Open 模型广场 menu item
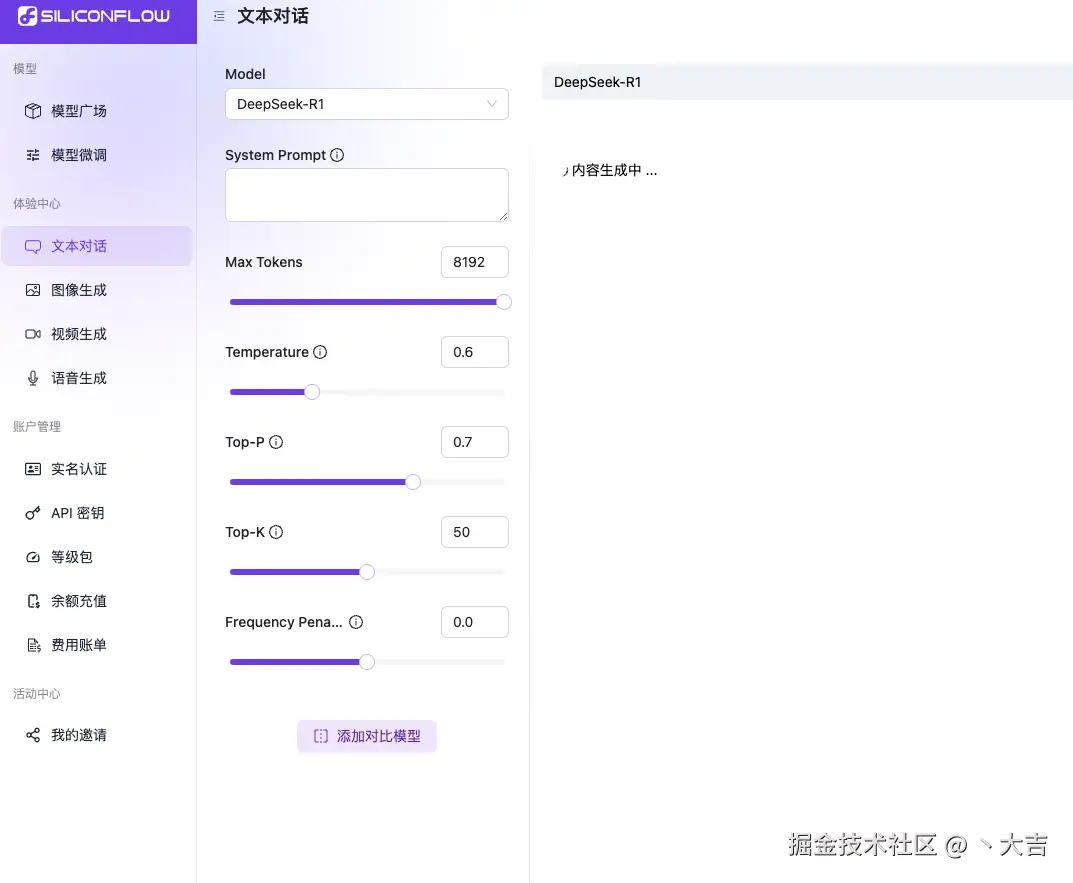 [96, 111]
